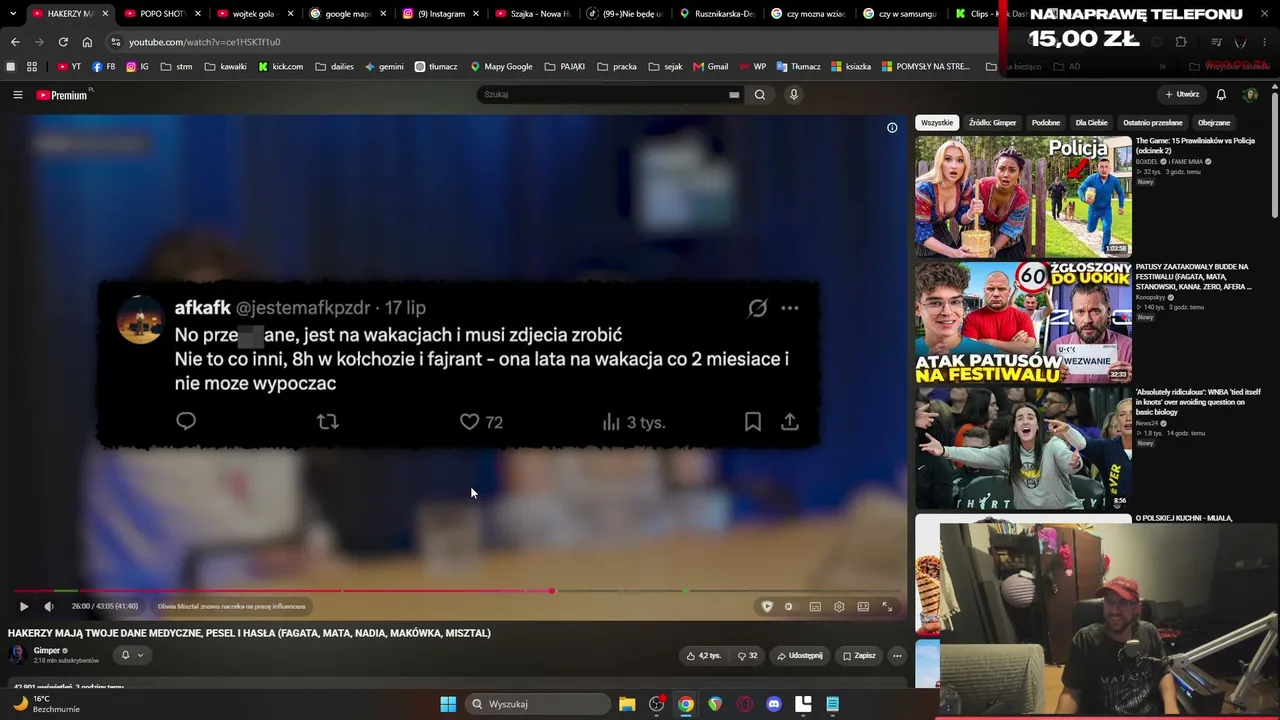
Task: Open Discord from the taskbar
Action: click(x=773, y=704)
